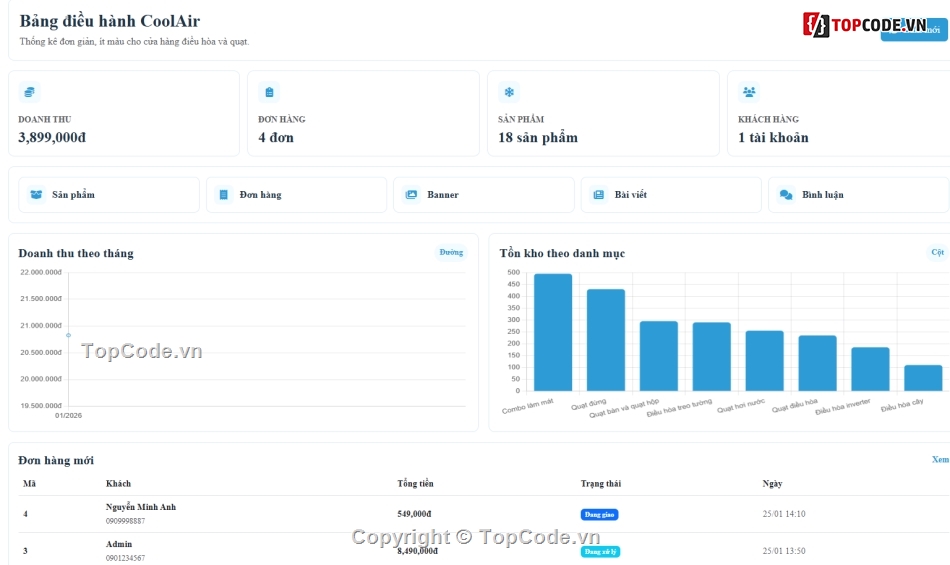The height and width of the screenshot is (565, 950).
Task: Click the Quạt hơi nước bar
Action: (765, 361)
